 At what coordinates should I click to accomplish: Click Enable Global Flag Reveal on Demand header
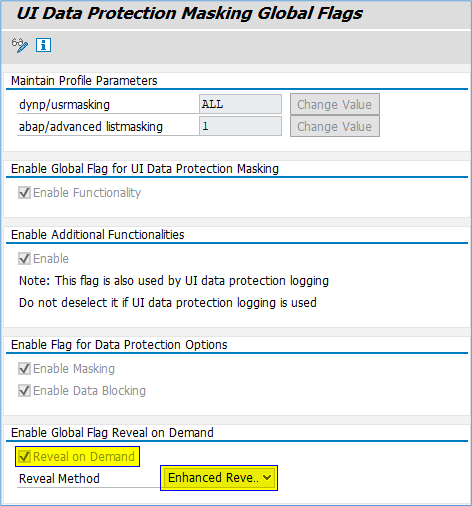click(x=112, y=433)
